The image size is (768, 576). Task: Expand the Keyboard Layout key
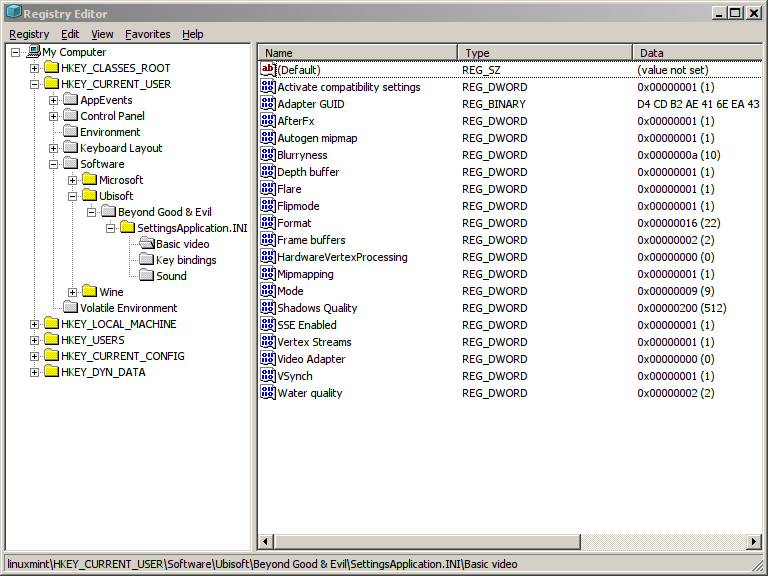click(x=53, y=148)
